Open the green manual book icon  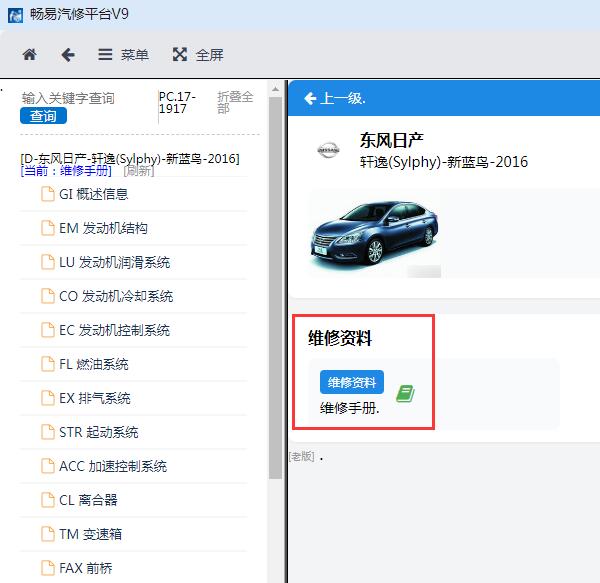point(405,394)
